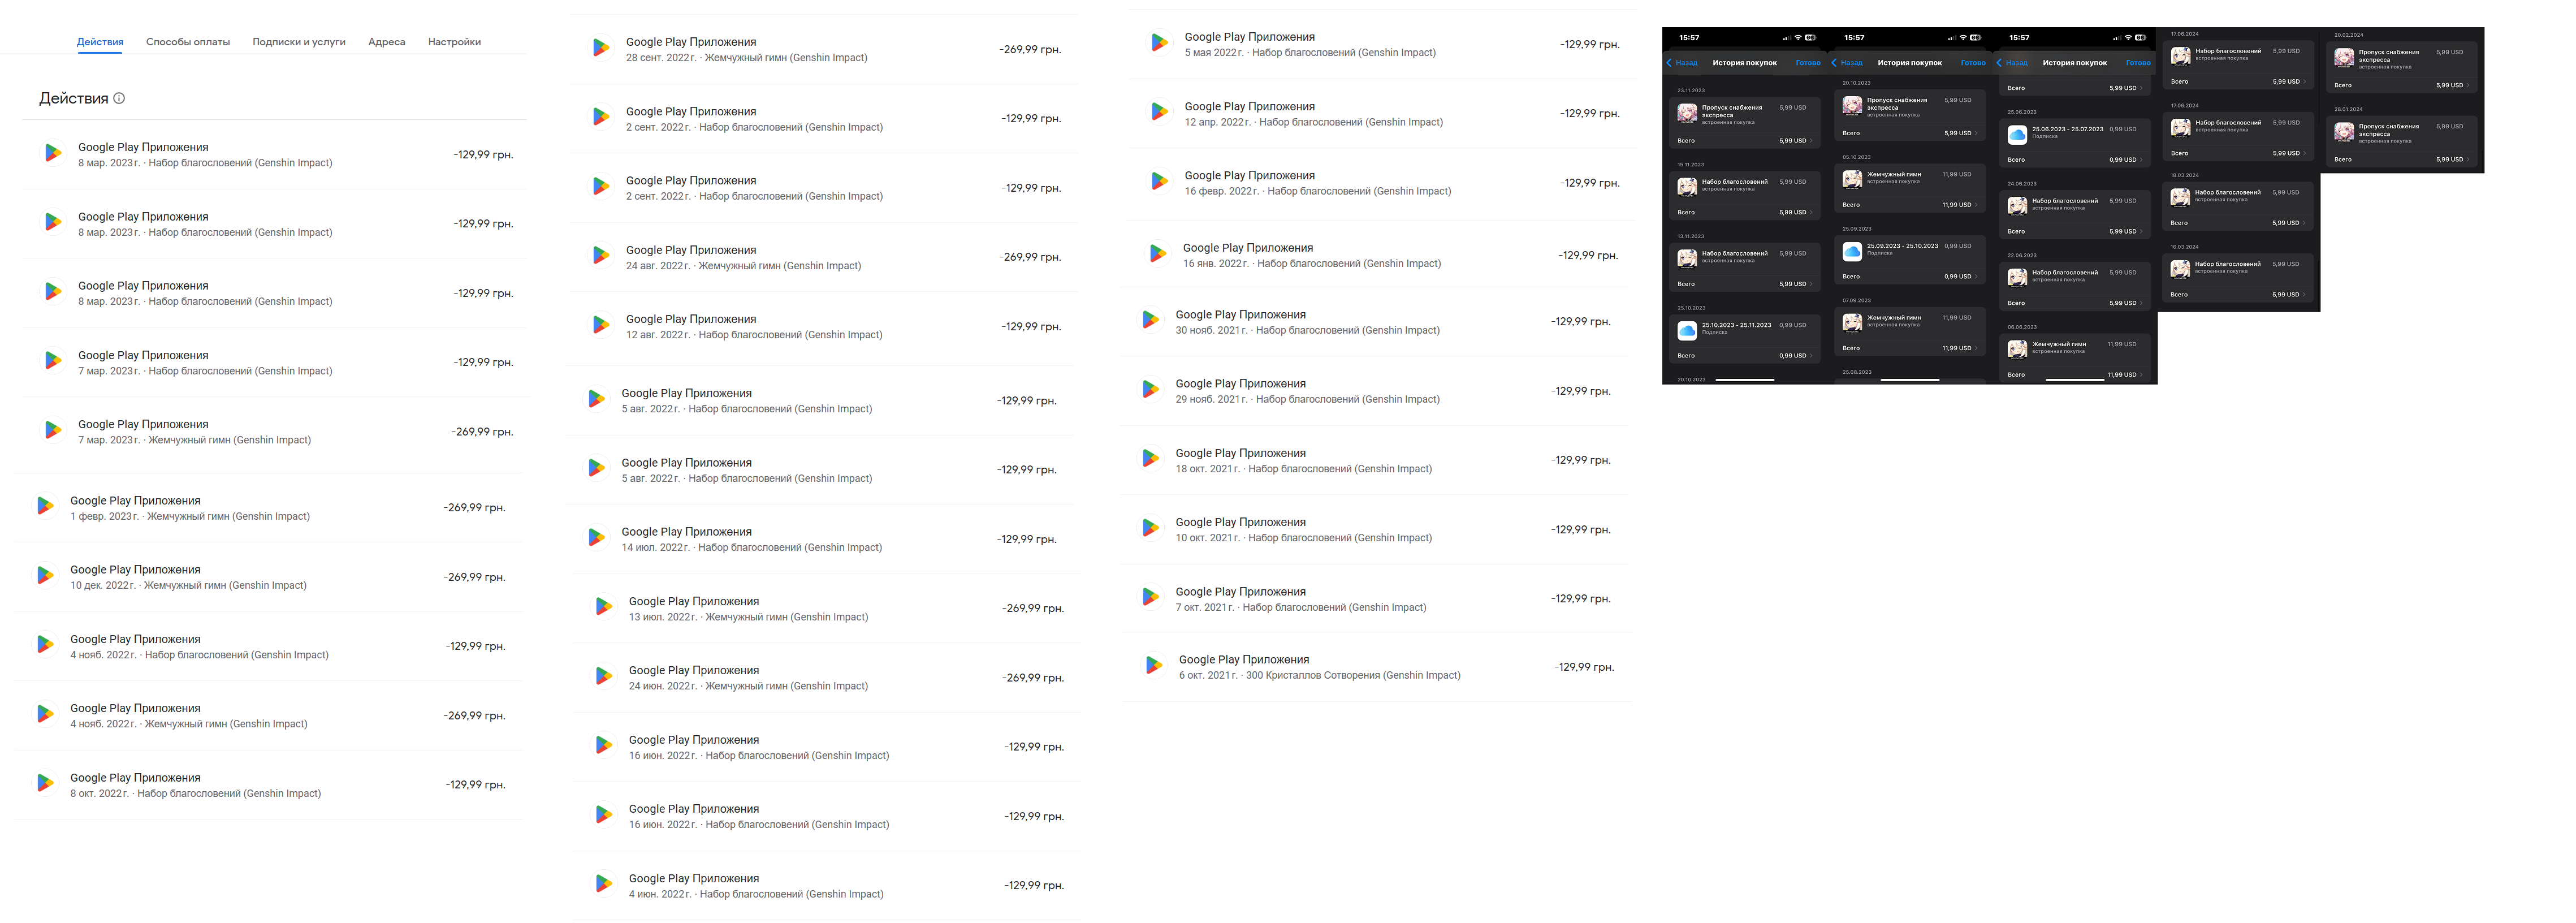
Task: Click Google Play icon of 6 окт. 2021 crystals purchase
Action: coord(1154,665)
